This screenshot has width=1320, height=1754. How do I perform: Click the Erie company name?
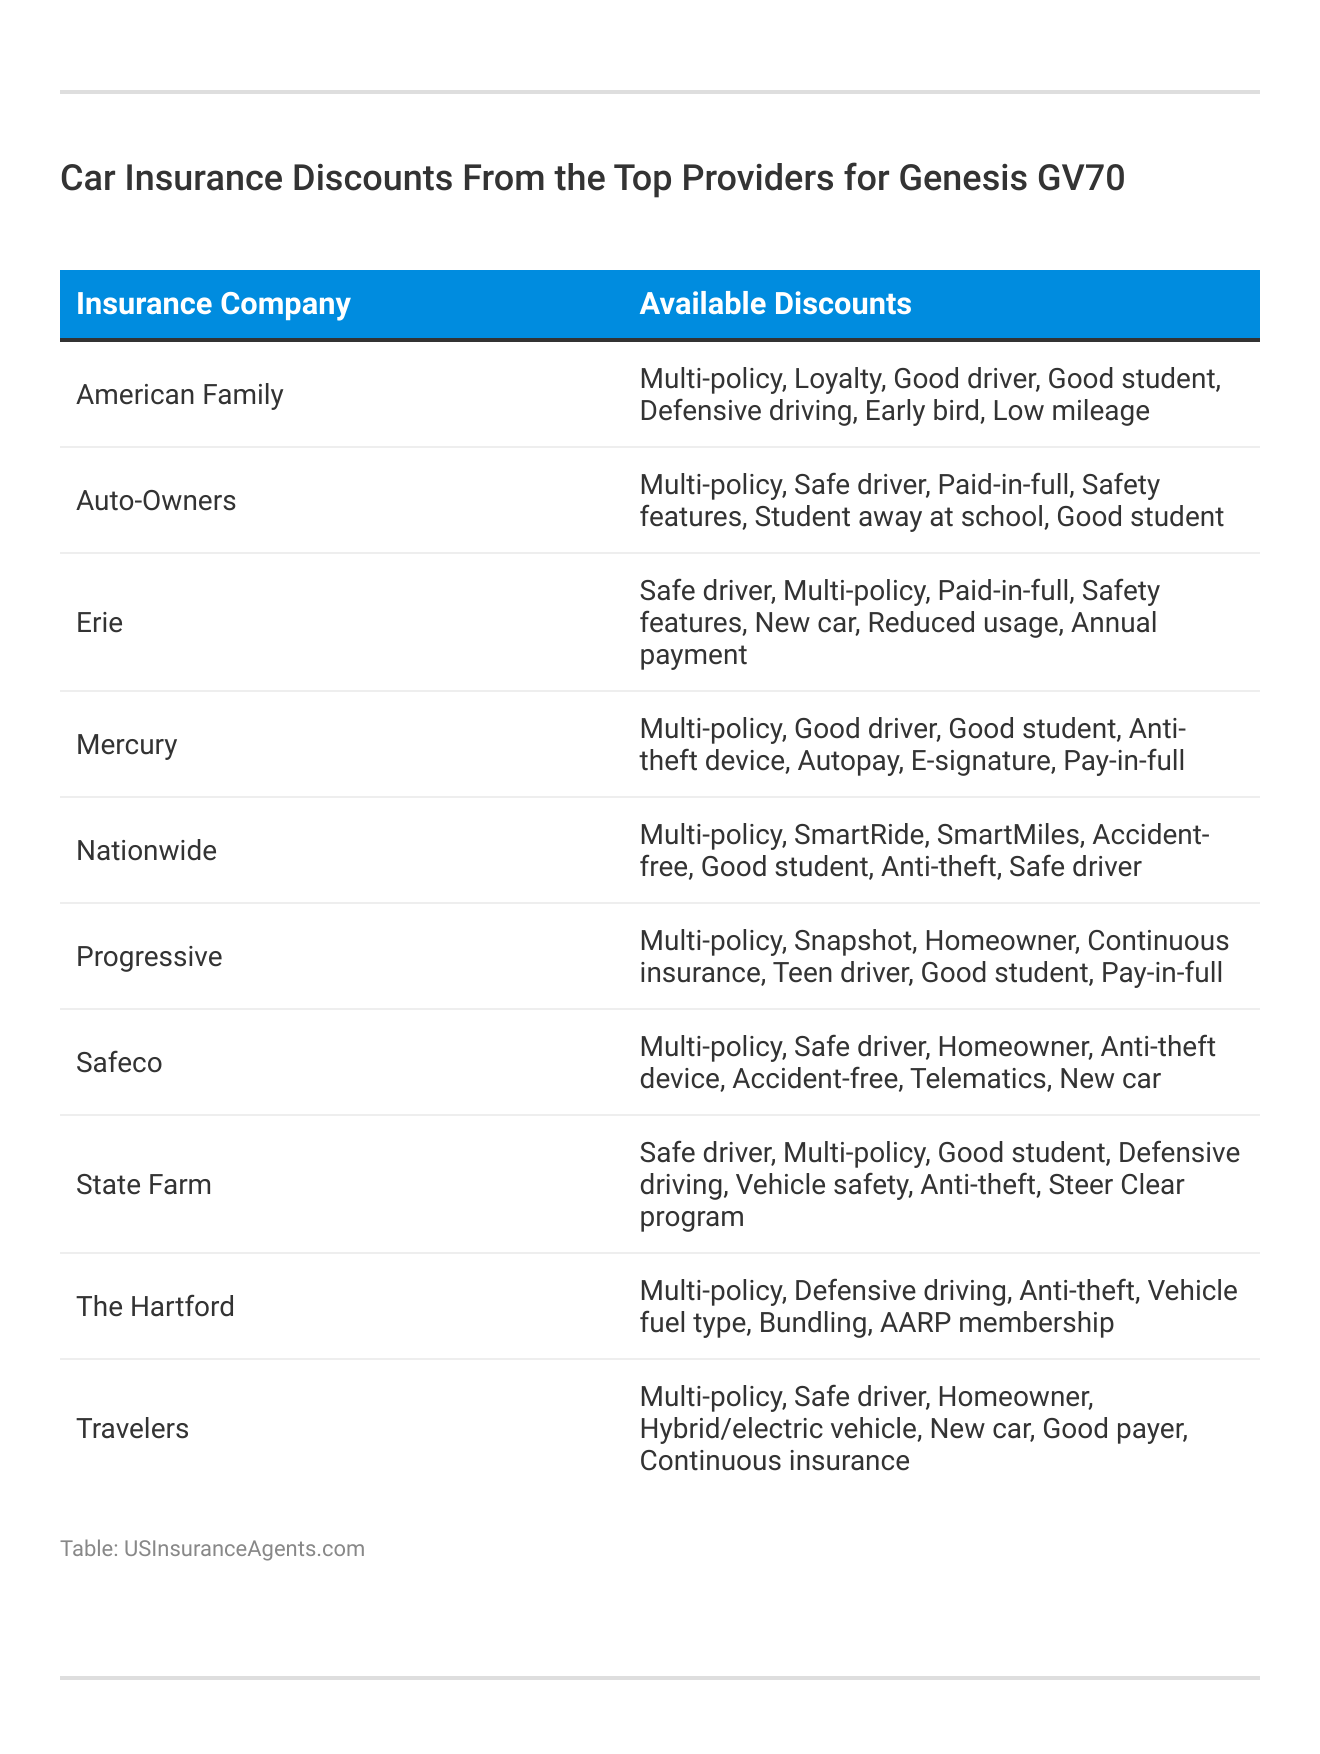[x=99, y=623]
